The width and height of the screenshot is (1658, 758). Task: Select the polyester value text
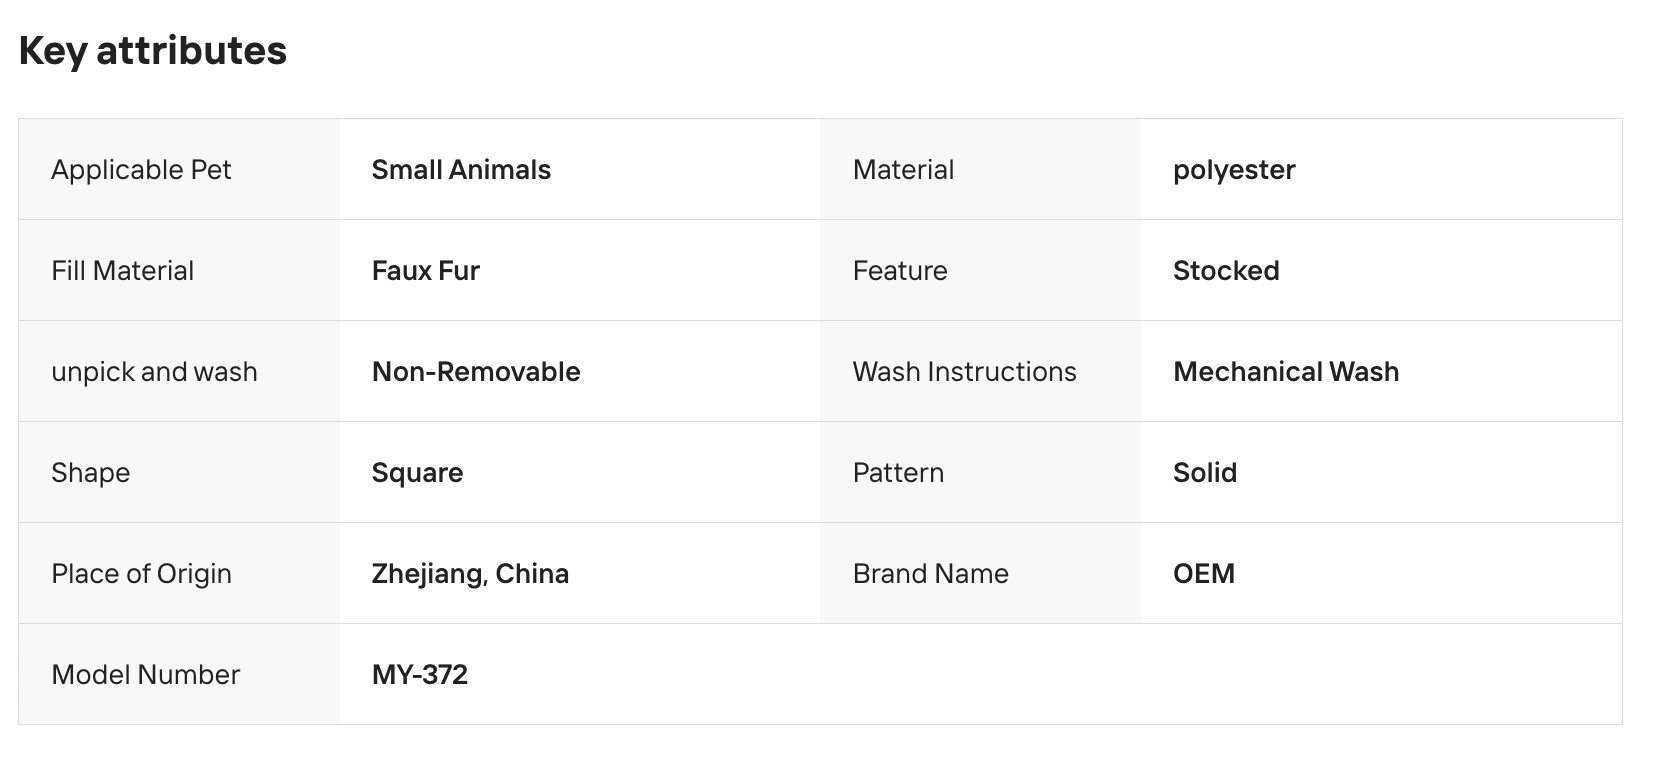pyautogui.click(x=1234, y=170)
